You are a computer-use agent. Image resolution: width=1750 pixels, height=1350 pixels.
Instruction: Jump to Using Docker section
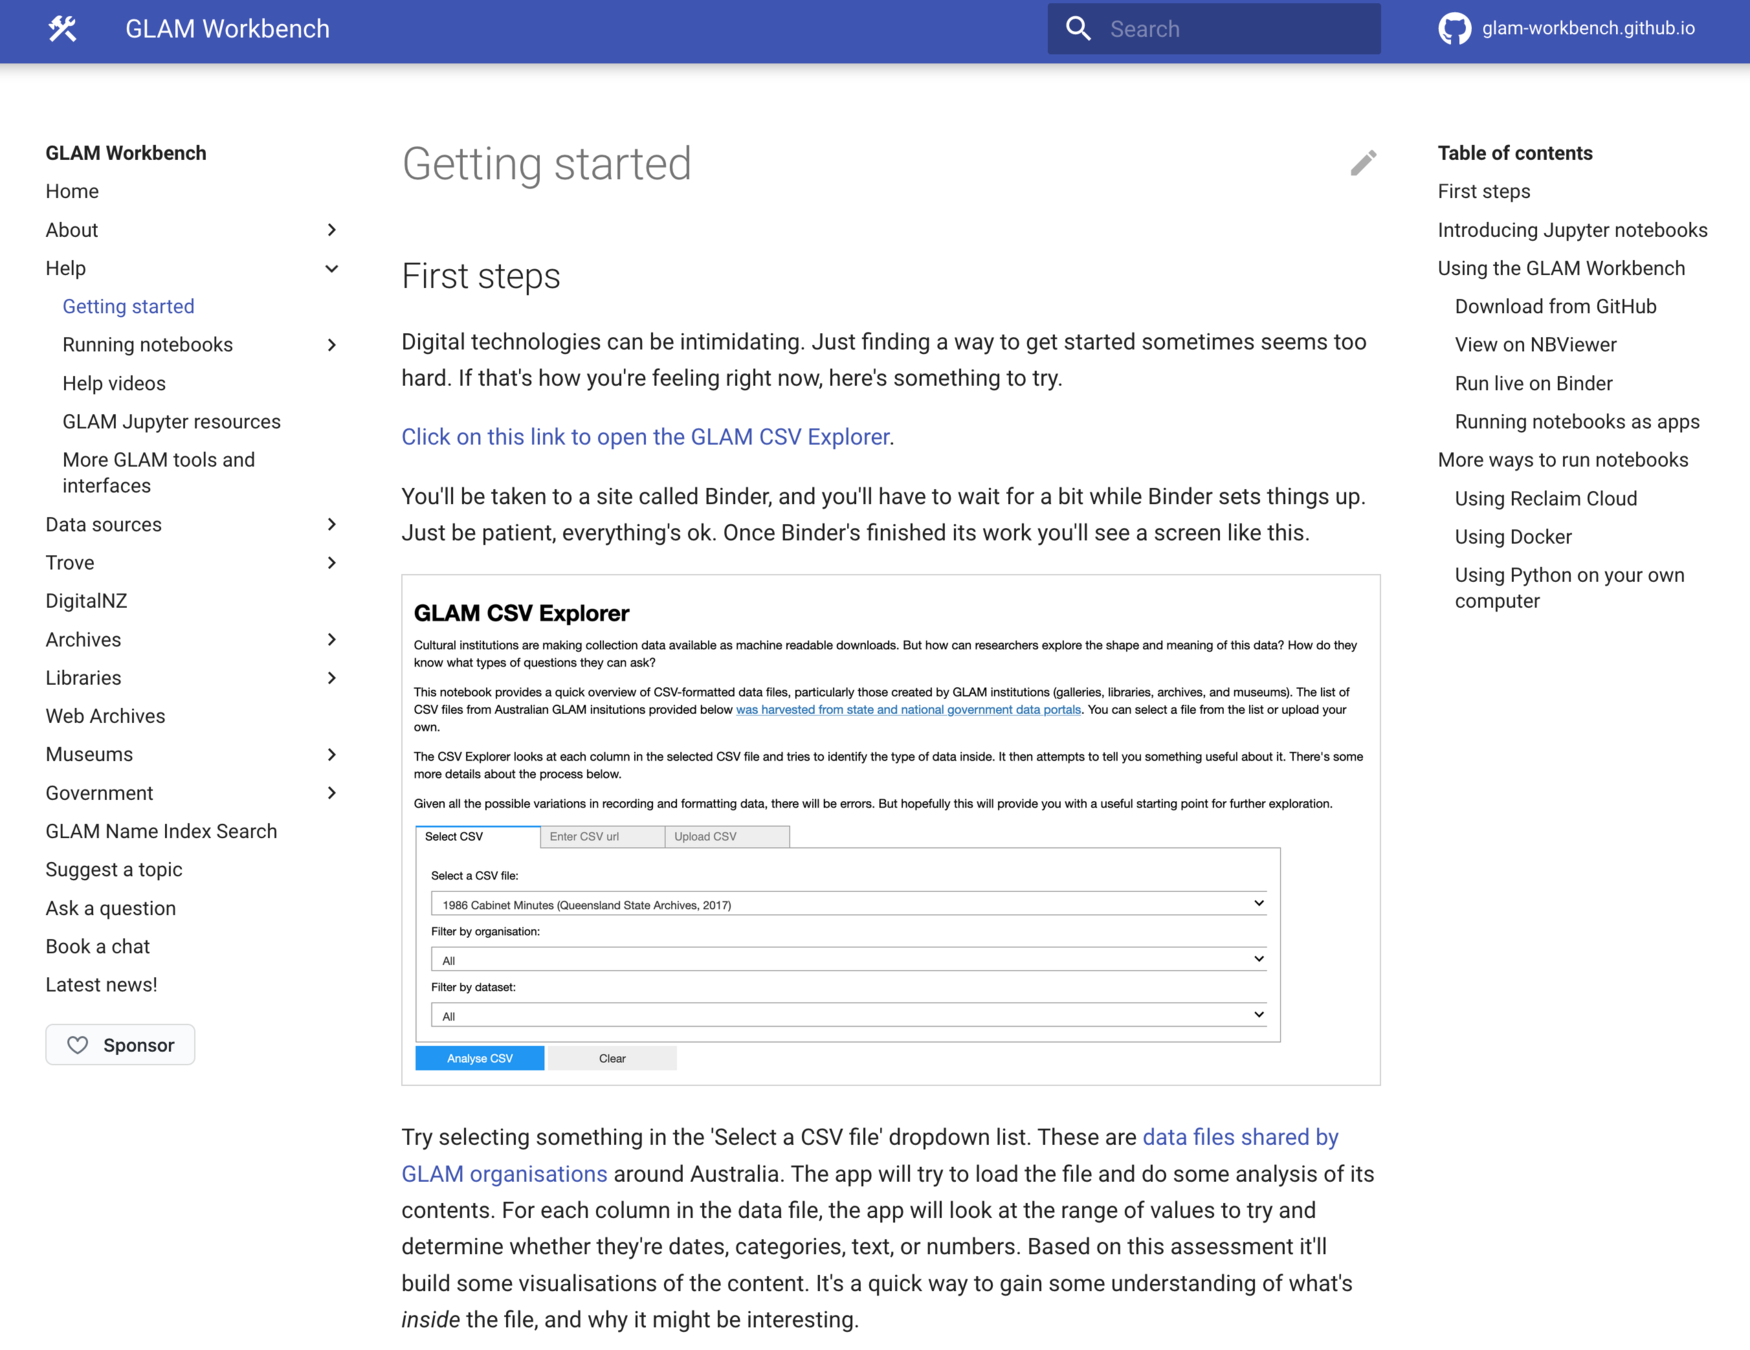click(x=1513, y=537)
